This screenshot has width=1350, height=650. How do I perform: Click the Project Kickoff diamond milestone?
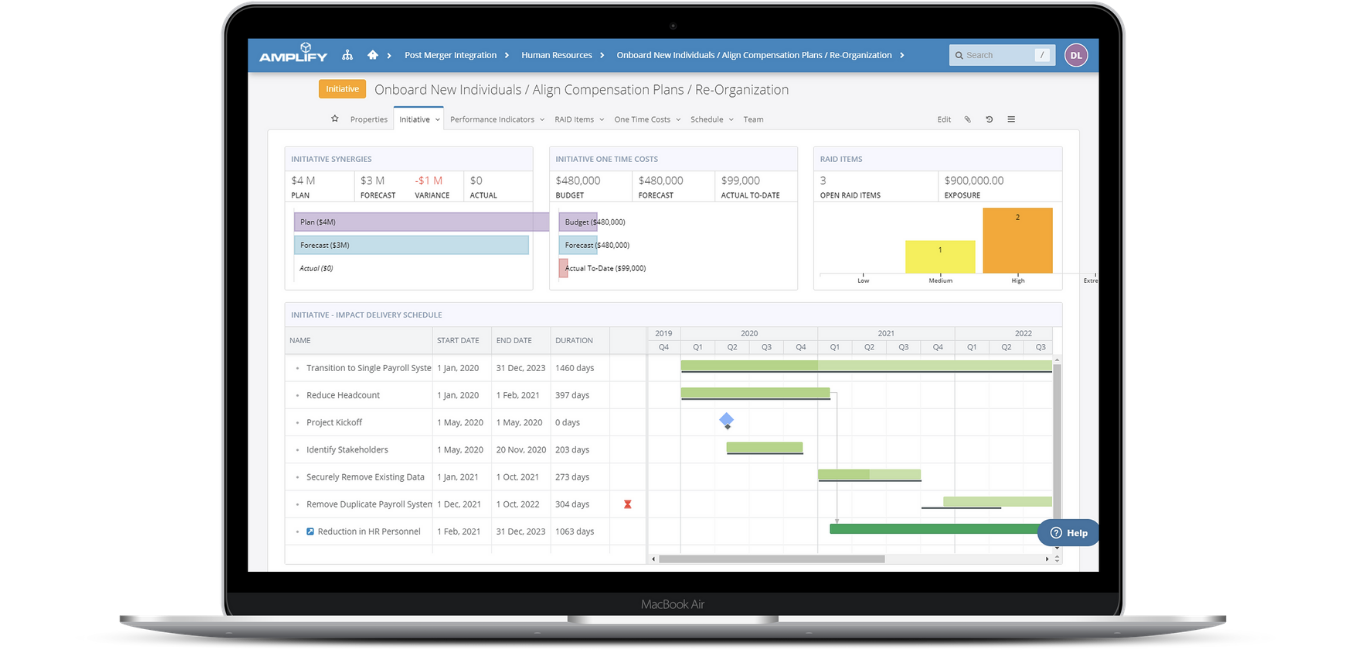point(727,420)
